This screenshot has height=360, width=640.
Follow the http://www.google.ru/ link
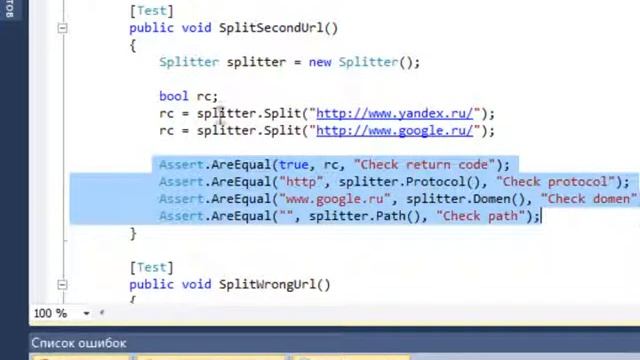395,131
